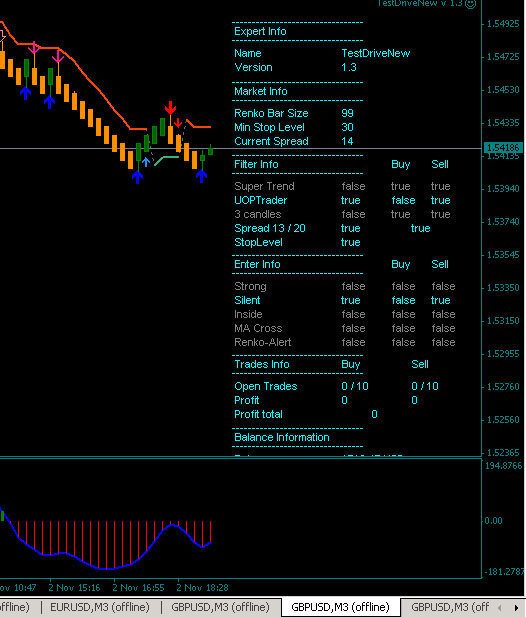Screen dimensions: 526x617
Task: Click the Trades Info heading
Action: pyautogui.click(x=262, y=364)
